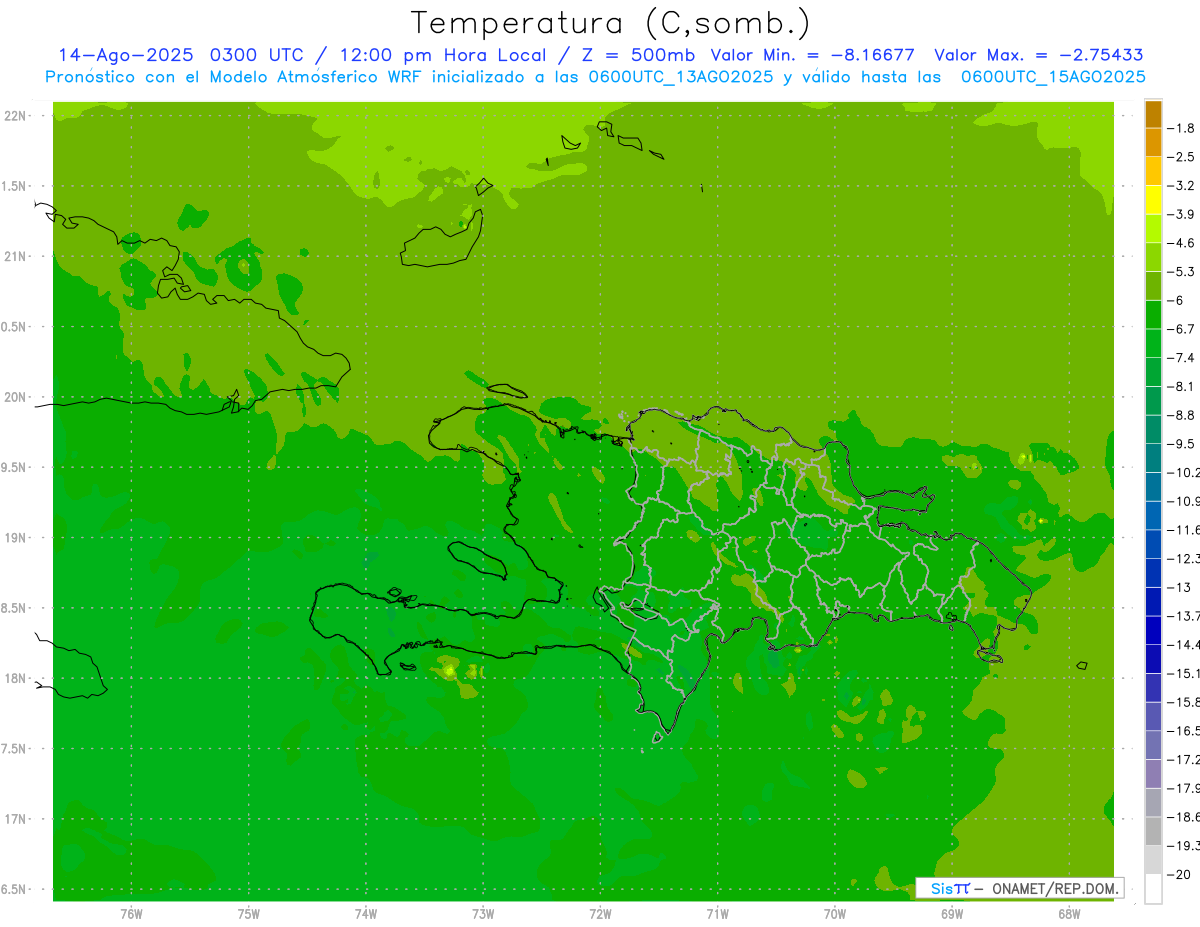The width and height of the screenshot is (1200, 927).
Task: Click the '0600UTC_15AGO2025' valid-until timestamp
Action: coord(1053,77)
